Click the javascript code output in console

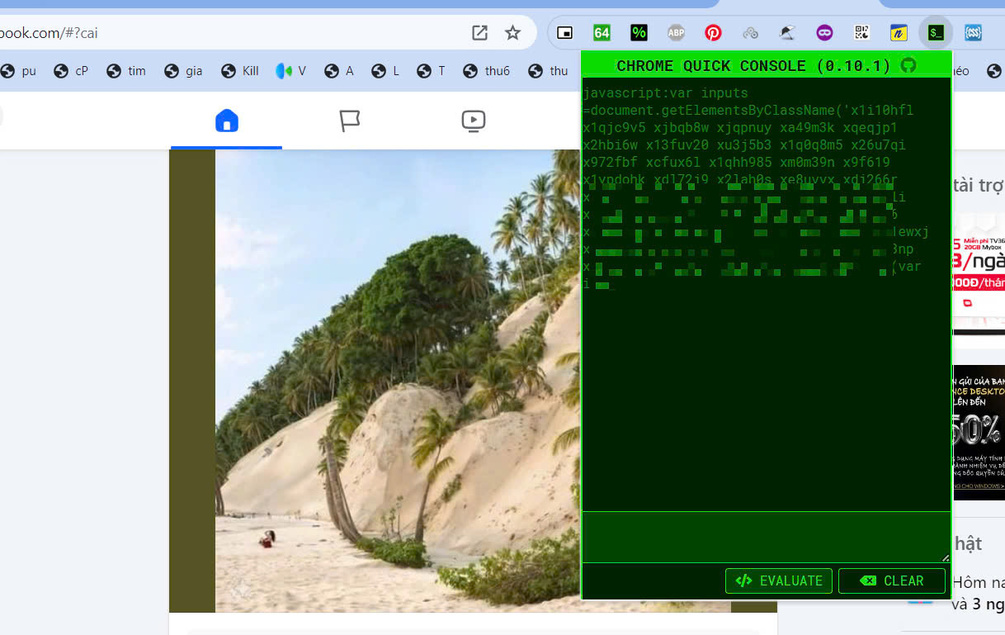click(756, 190)
